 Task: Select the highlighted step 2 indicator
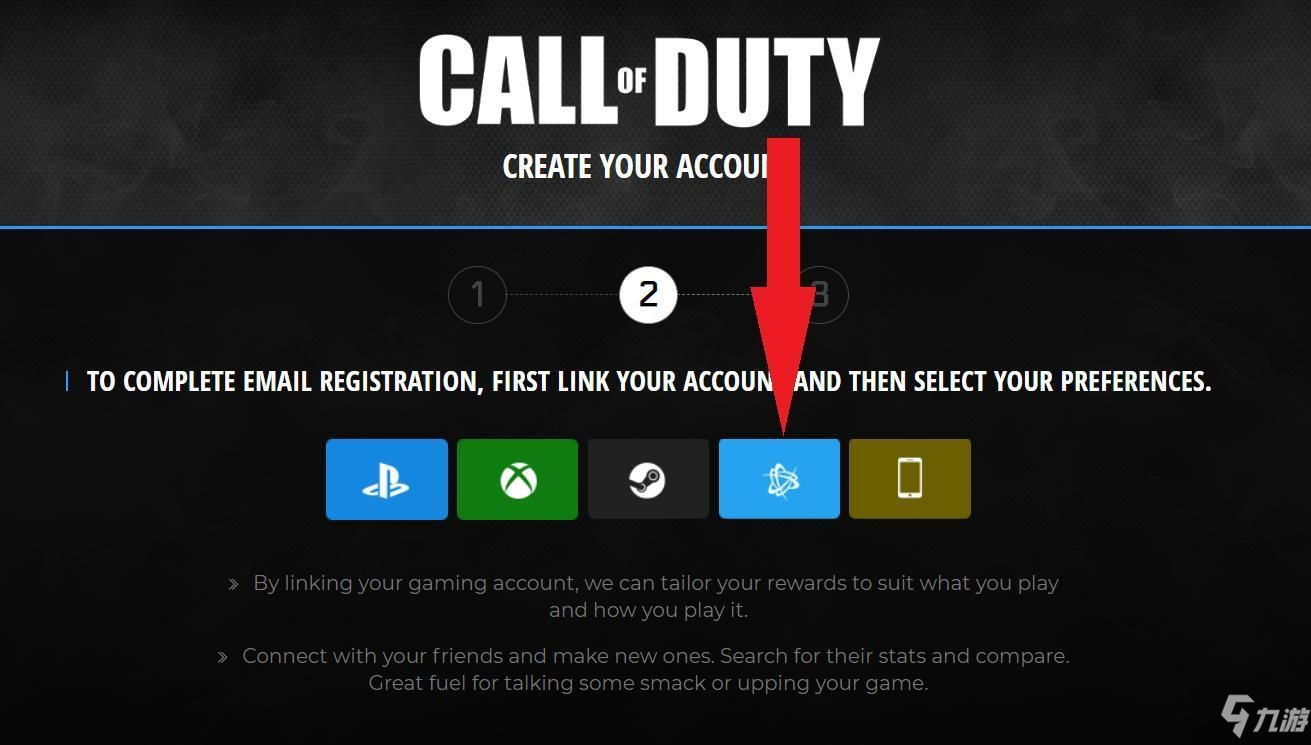(x=649, y=295)
